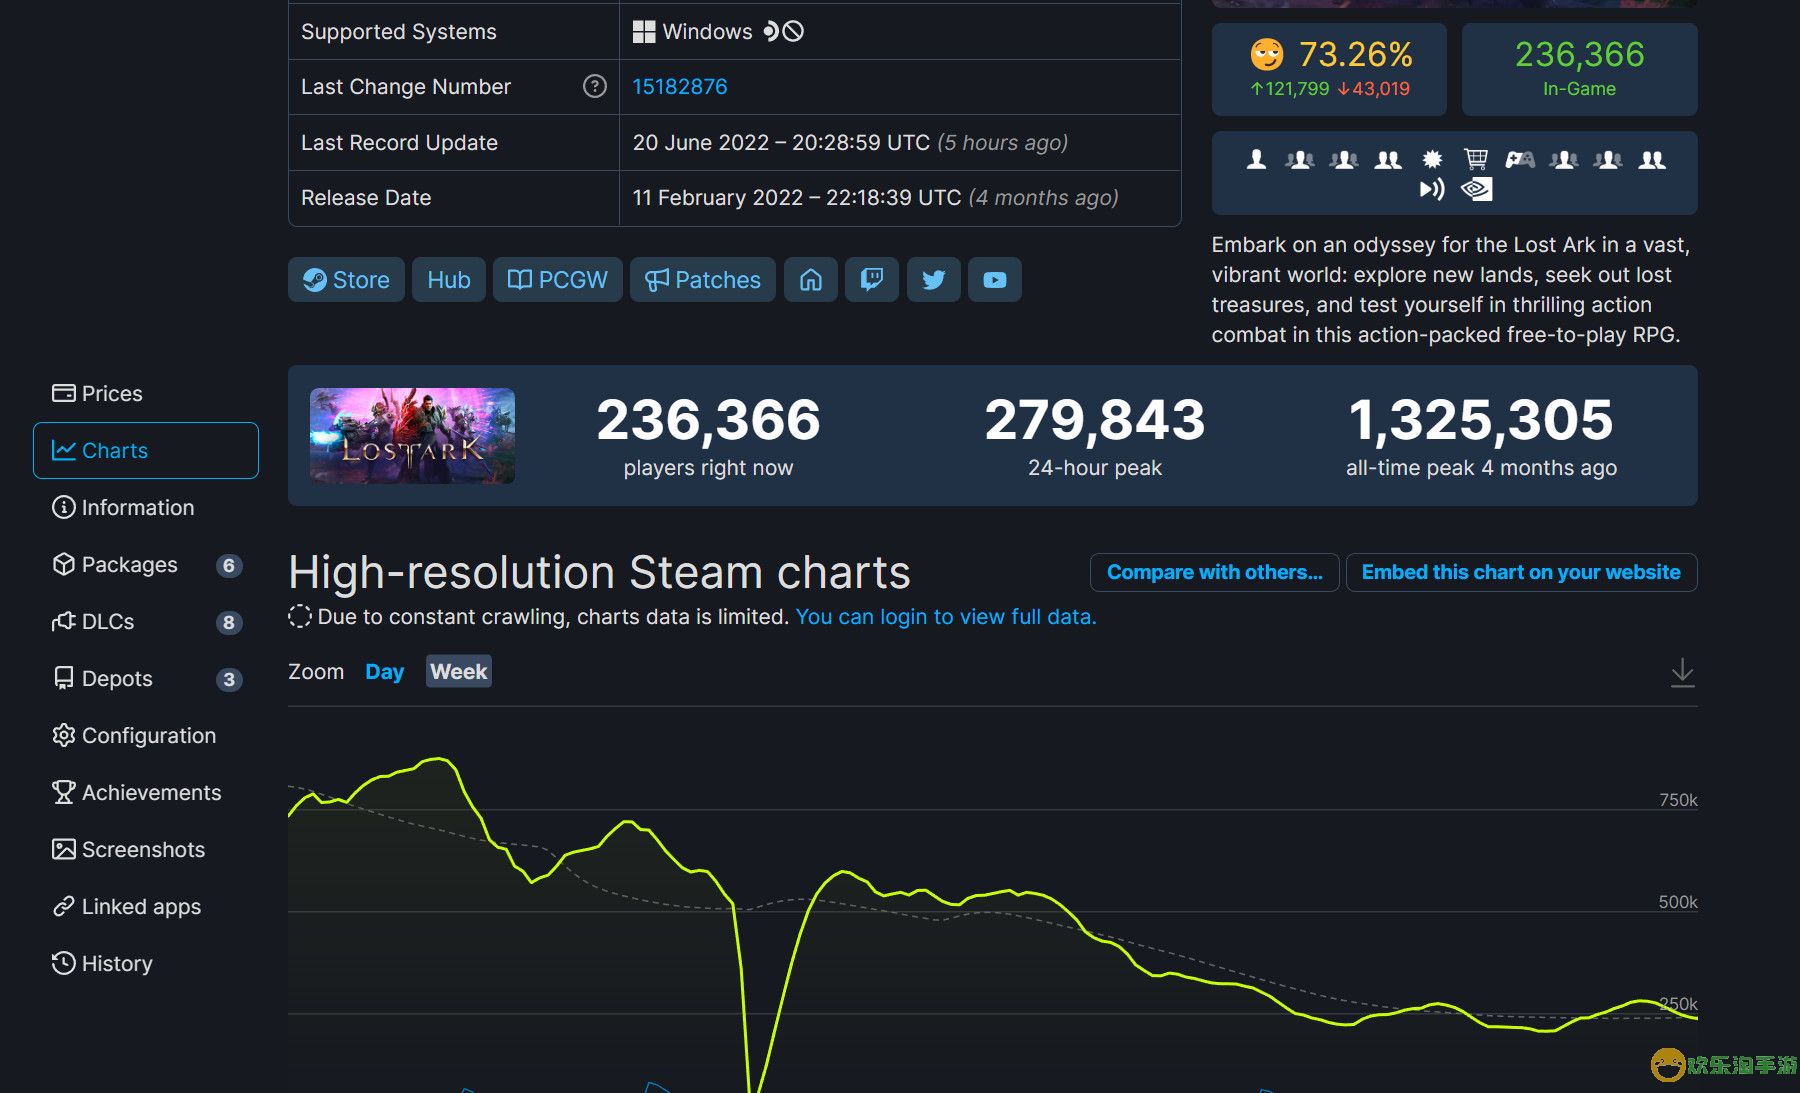Image resolution: width=1800 pixels, height=1093 pixels.
Task: Click the 73.26% rating value
Action: 1355,54
